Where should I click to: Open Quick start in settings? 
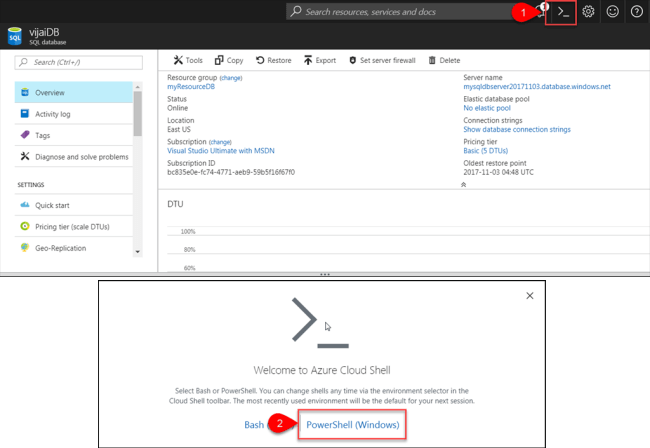point(74,205)
